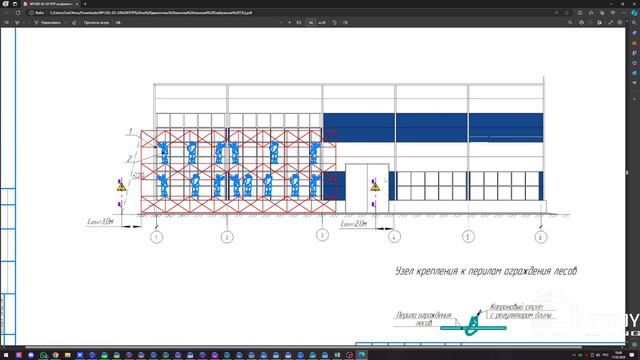Image resolution: width=640 pixels, height=360 pixels.
Task: Open the Copilot icon at the top right
Action: click(634, 13)
